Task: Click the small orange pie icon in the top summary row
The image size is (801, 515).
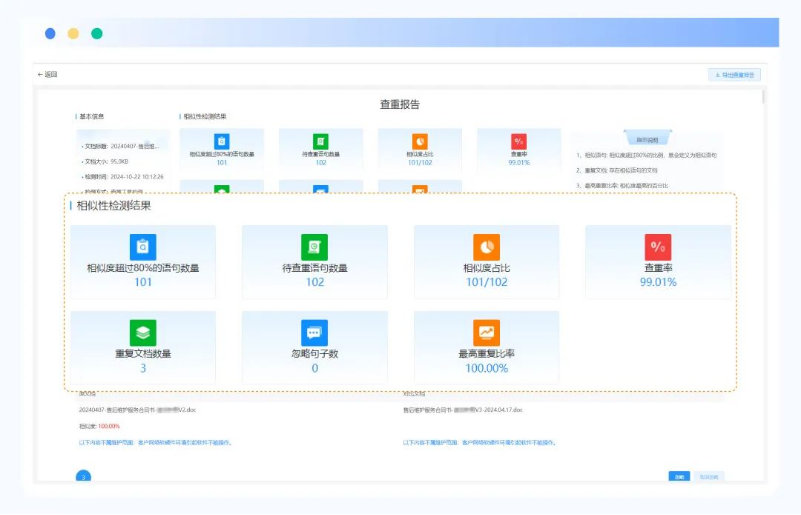Action: coord(420,142)
